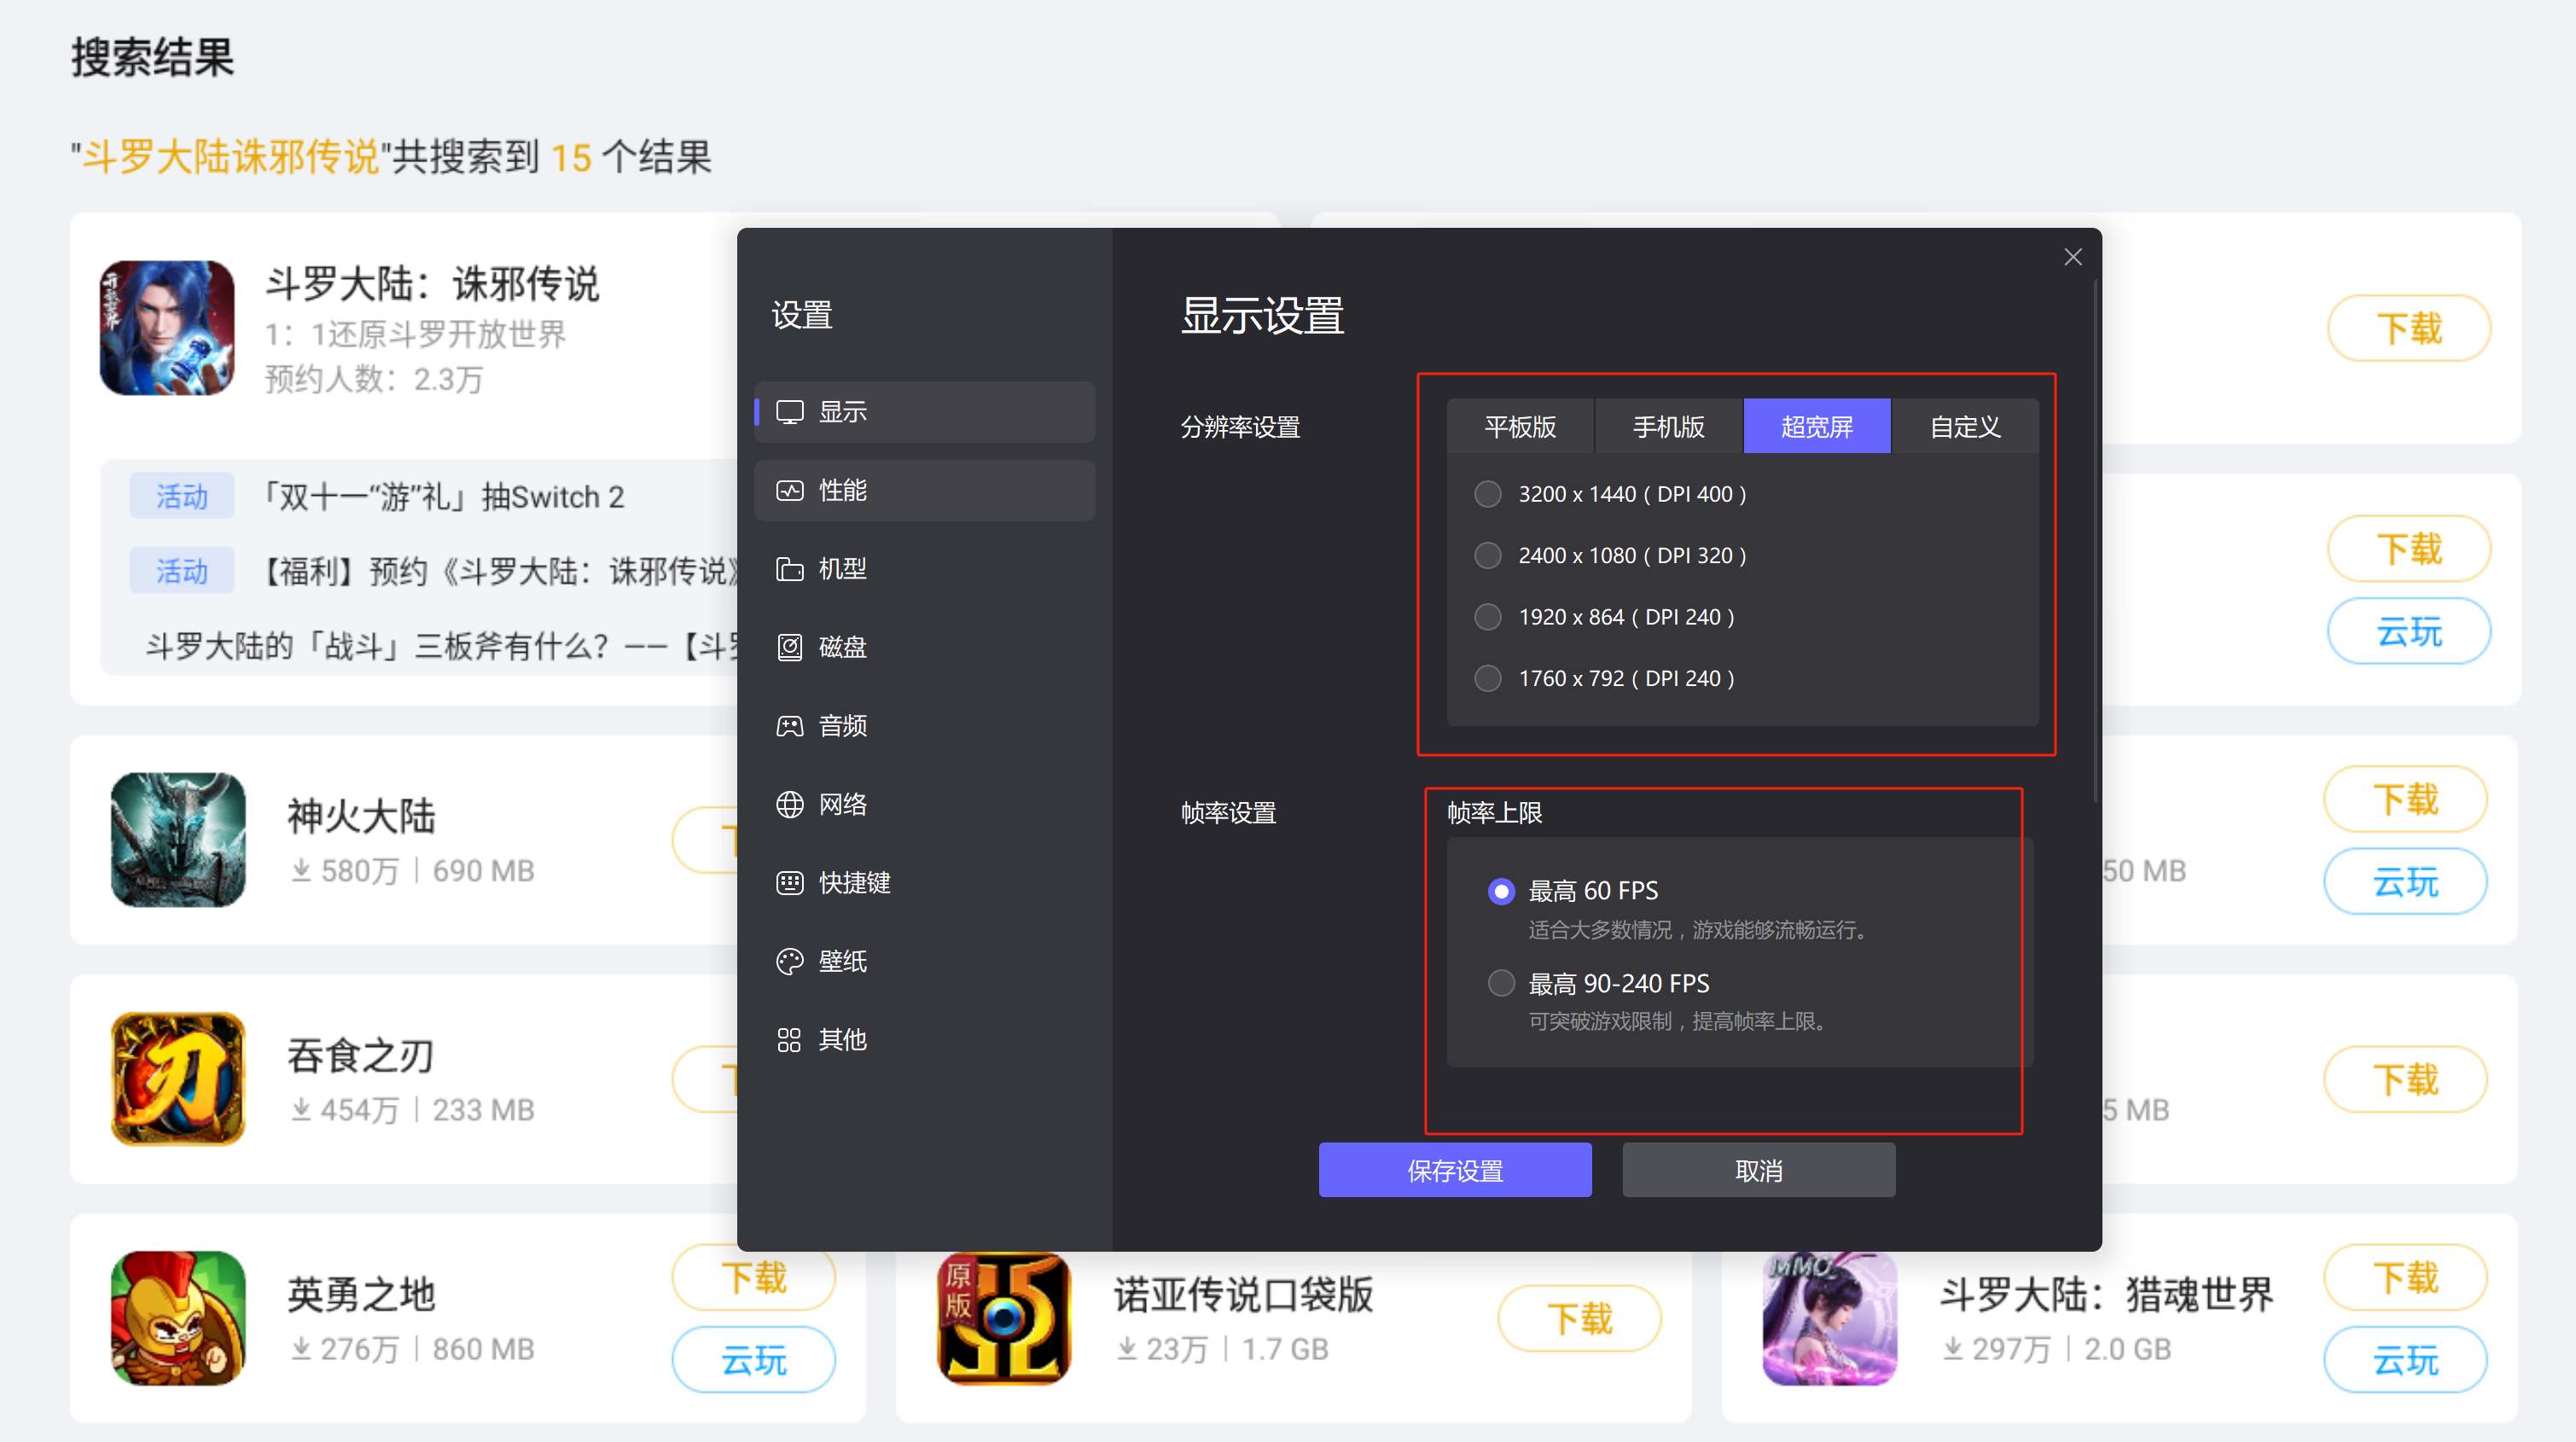Open the 其他 (Other) settings panel

[x=922, y=1039]
